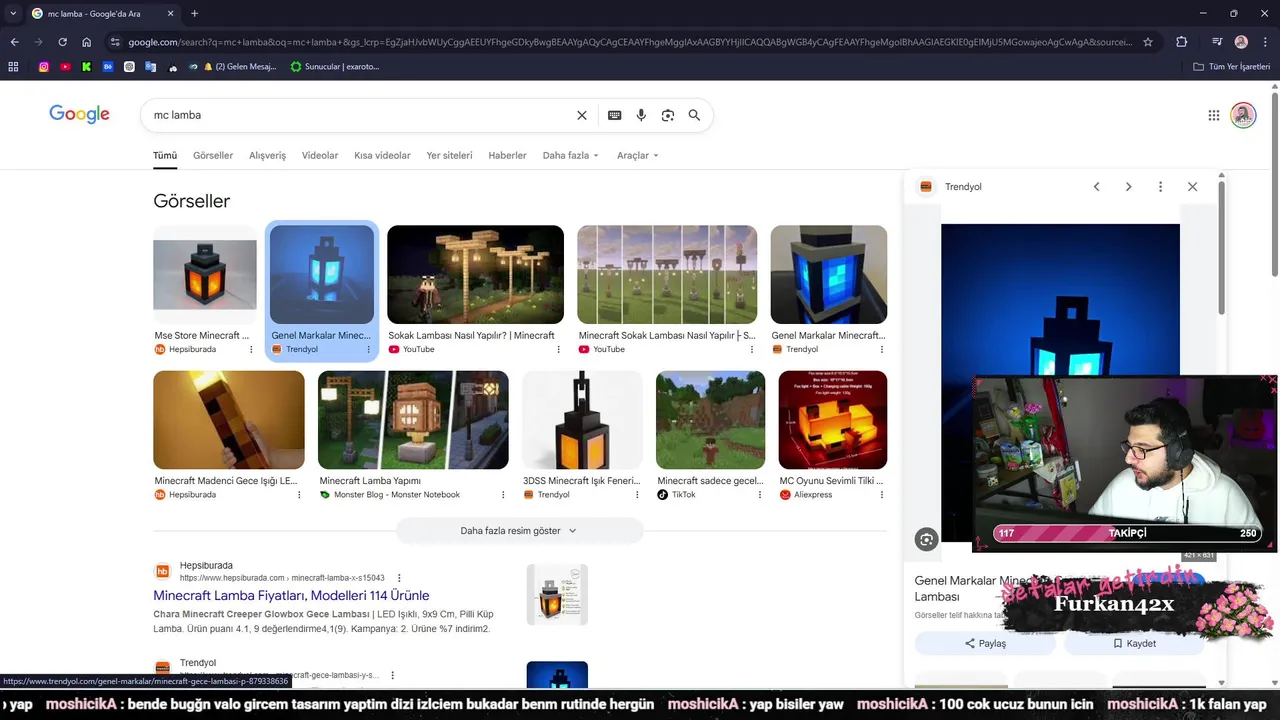Open the 'MC Oyunu Sevimli Tilki' Aliexpress thumbnail
This screenshot has width=1280, height=720.
[x=833, y=420]
